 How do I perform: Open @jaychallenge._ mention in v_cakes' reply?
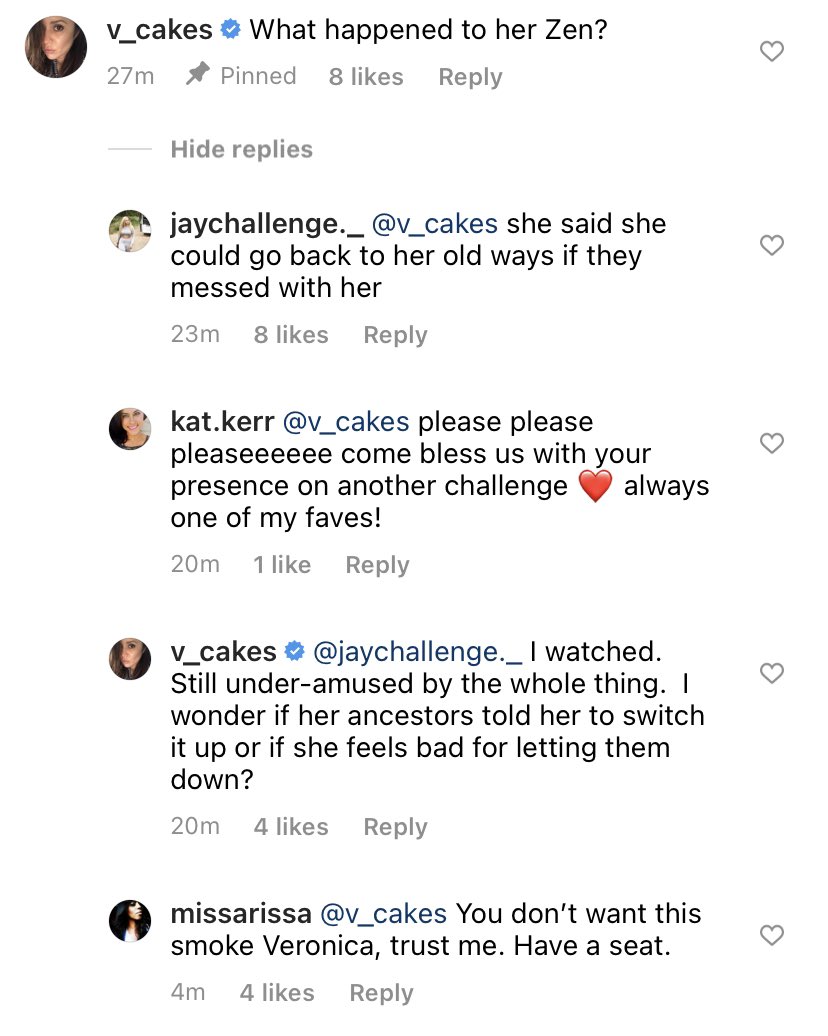tap(417, 652)
